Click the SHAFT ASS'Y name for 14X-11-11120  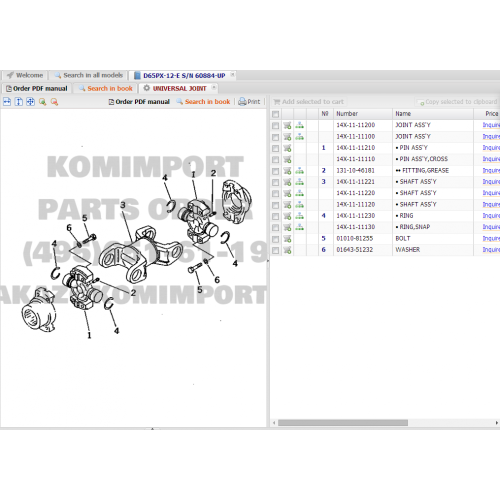point(418,204)
